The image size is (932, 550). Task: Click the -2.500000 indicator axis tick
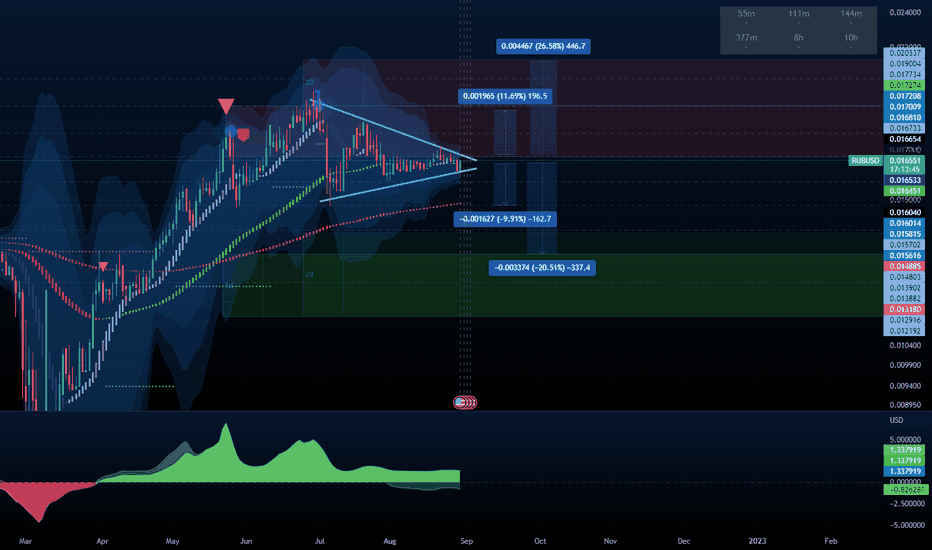pos(905,504)
